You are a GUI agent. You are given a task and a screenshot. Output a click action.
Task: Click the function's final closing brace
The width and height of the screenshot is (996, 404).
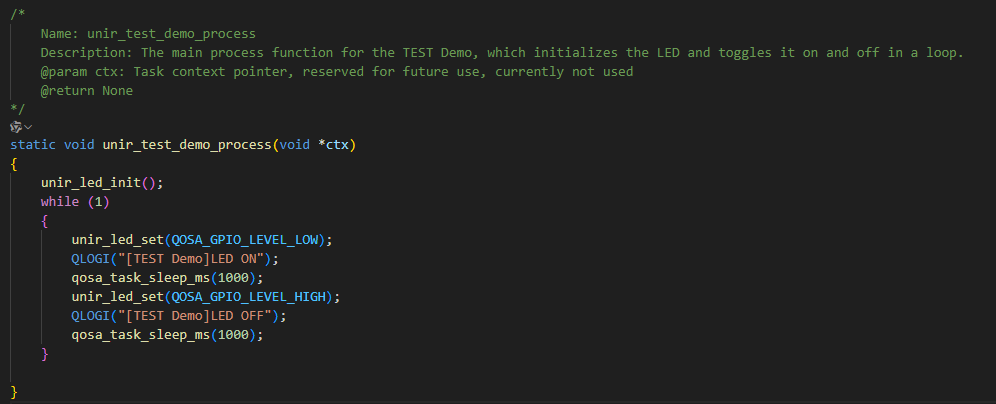(x=14, y=391)
